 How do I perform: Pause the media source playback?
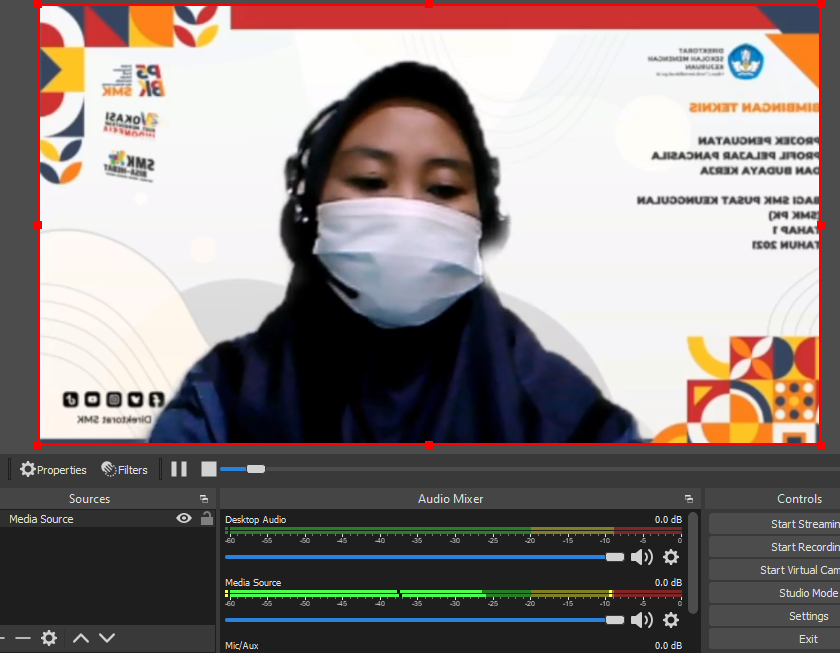[179, 469]
